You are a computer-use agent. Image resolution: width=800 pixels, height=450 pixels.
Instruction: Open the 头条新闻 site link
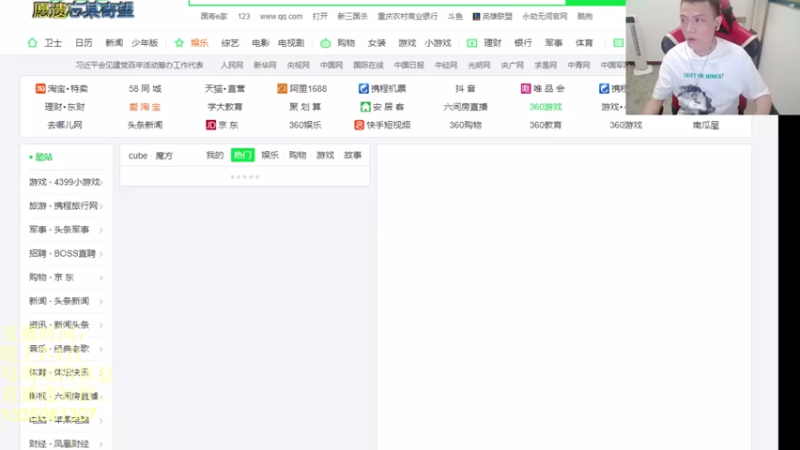coord(145,125)
